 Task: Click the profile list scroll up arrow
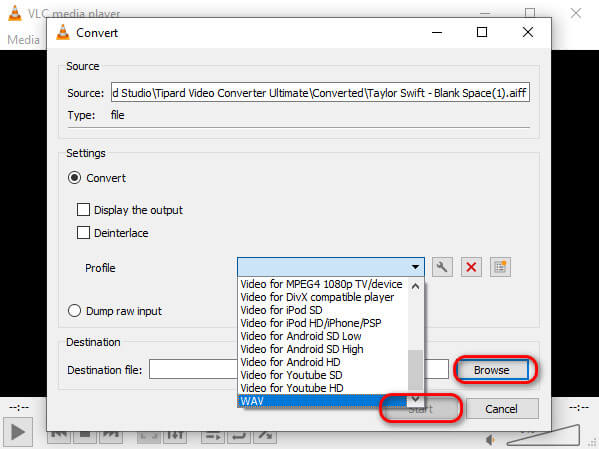pos(415,286)
